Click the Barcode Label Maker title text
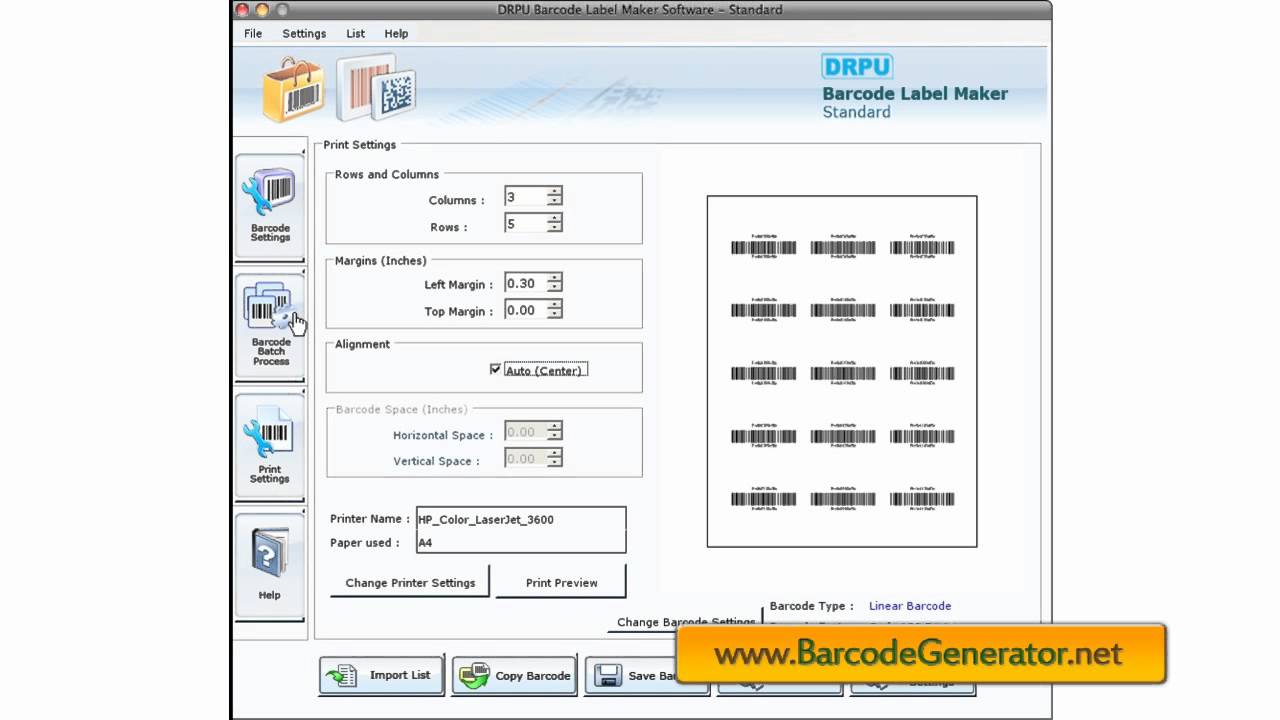 [x=915, y=94]
